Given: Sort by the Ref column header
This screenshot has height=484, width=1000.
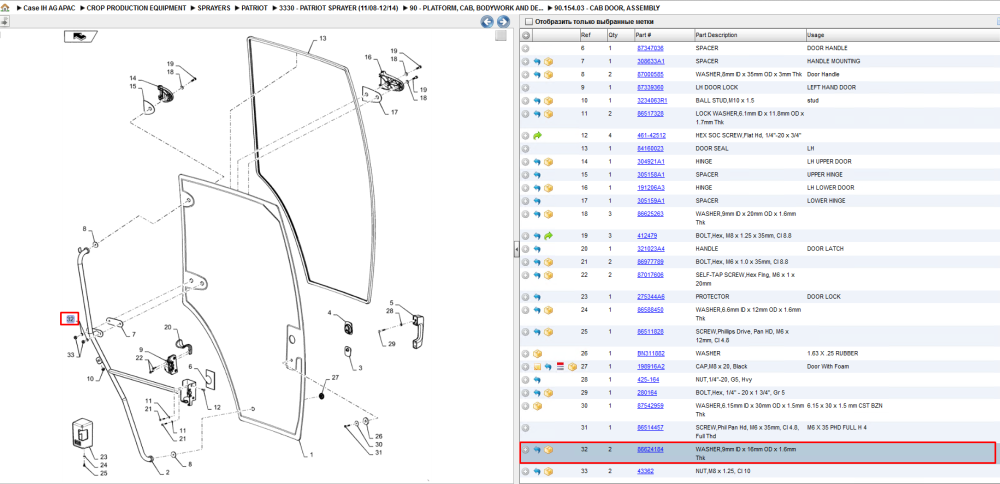Looking at the screenshot, I should (x=592, y=35).
